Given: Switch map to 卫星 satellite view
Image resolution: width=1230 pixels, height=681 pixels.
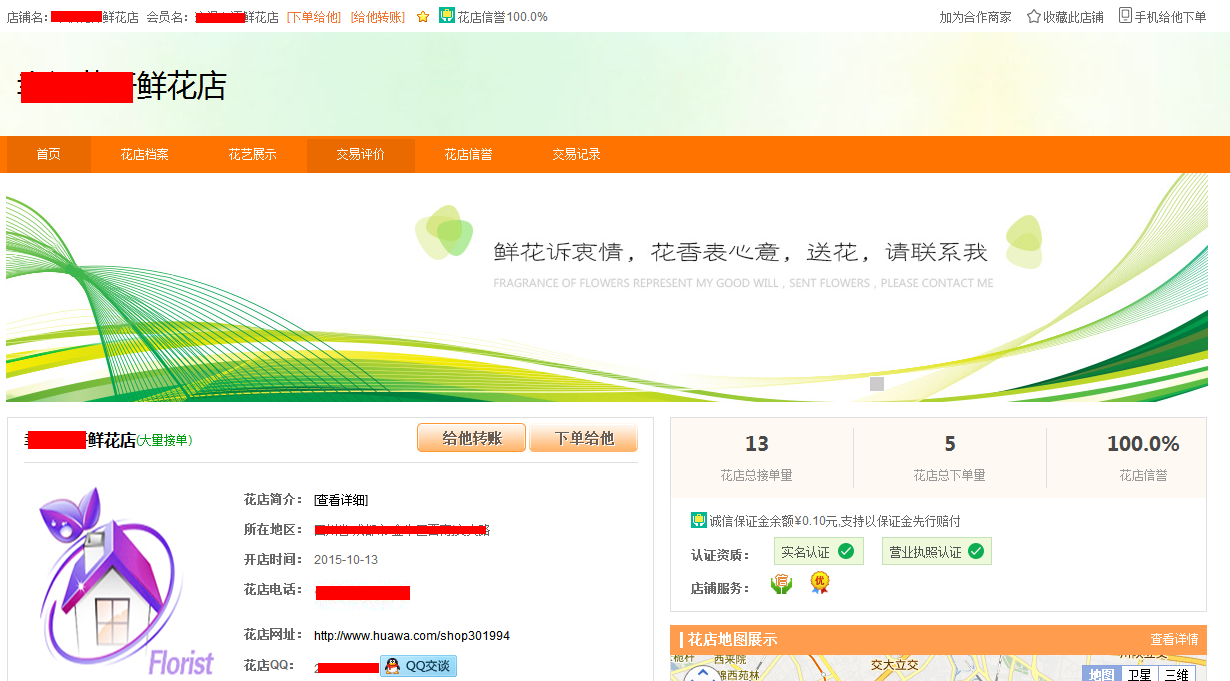Looking at the screenshot, I should pos(1139,674).
